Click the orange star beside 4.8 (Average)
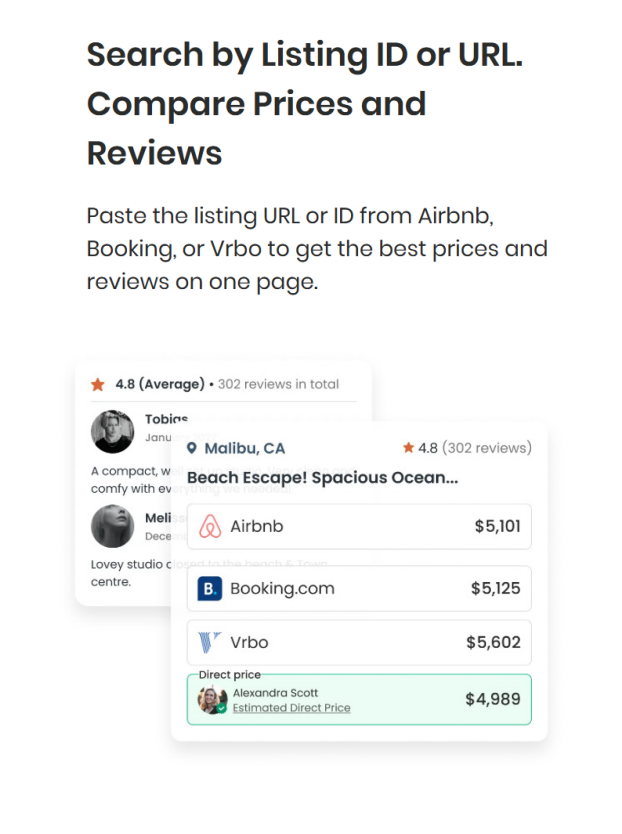Viewport: 622px width, 834px height. 98,384
